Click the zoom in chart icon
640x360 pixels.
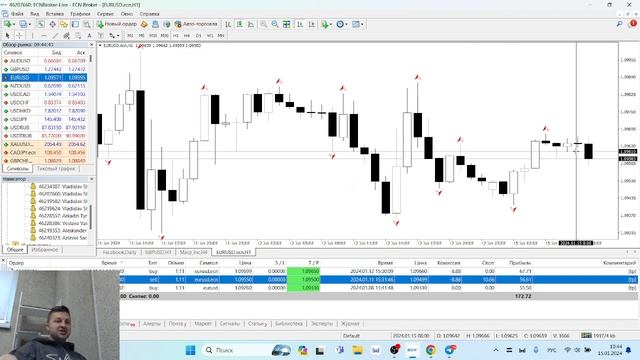pos(264,24)
